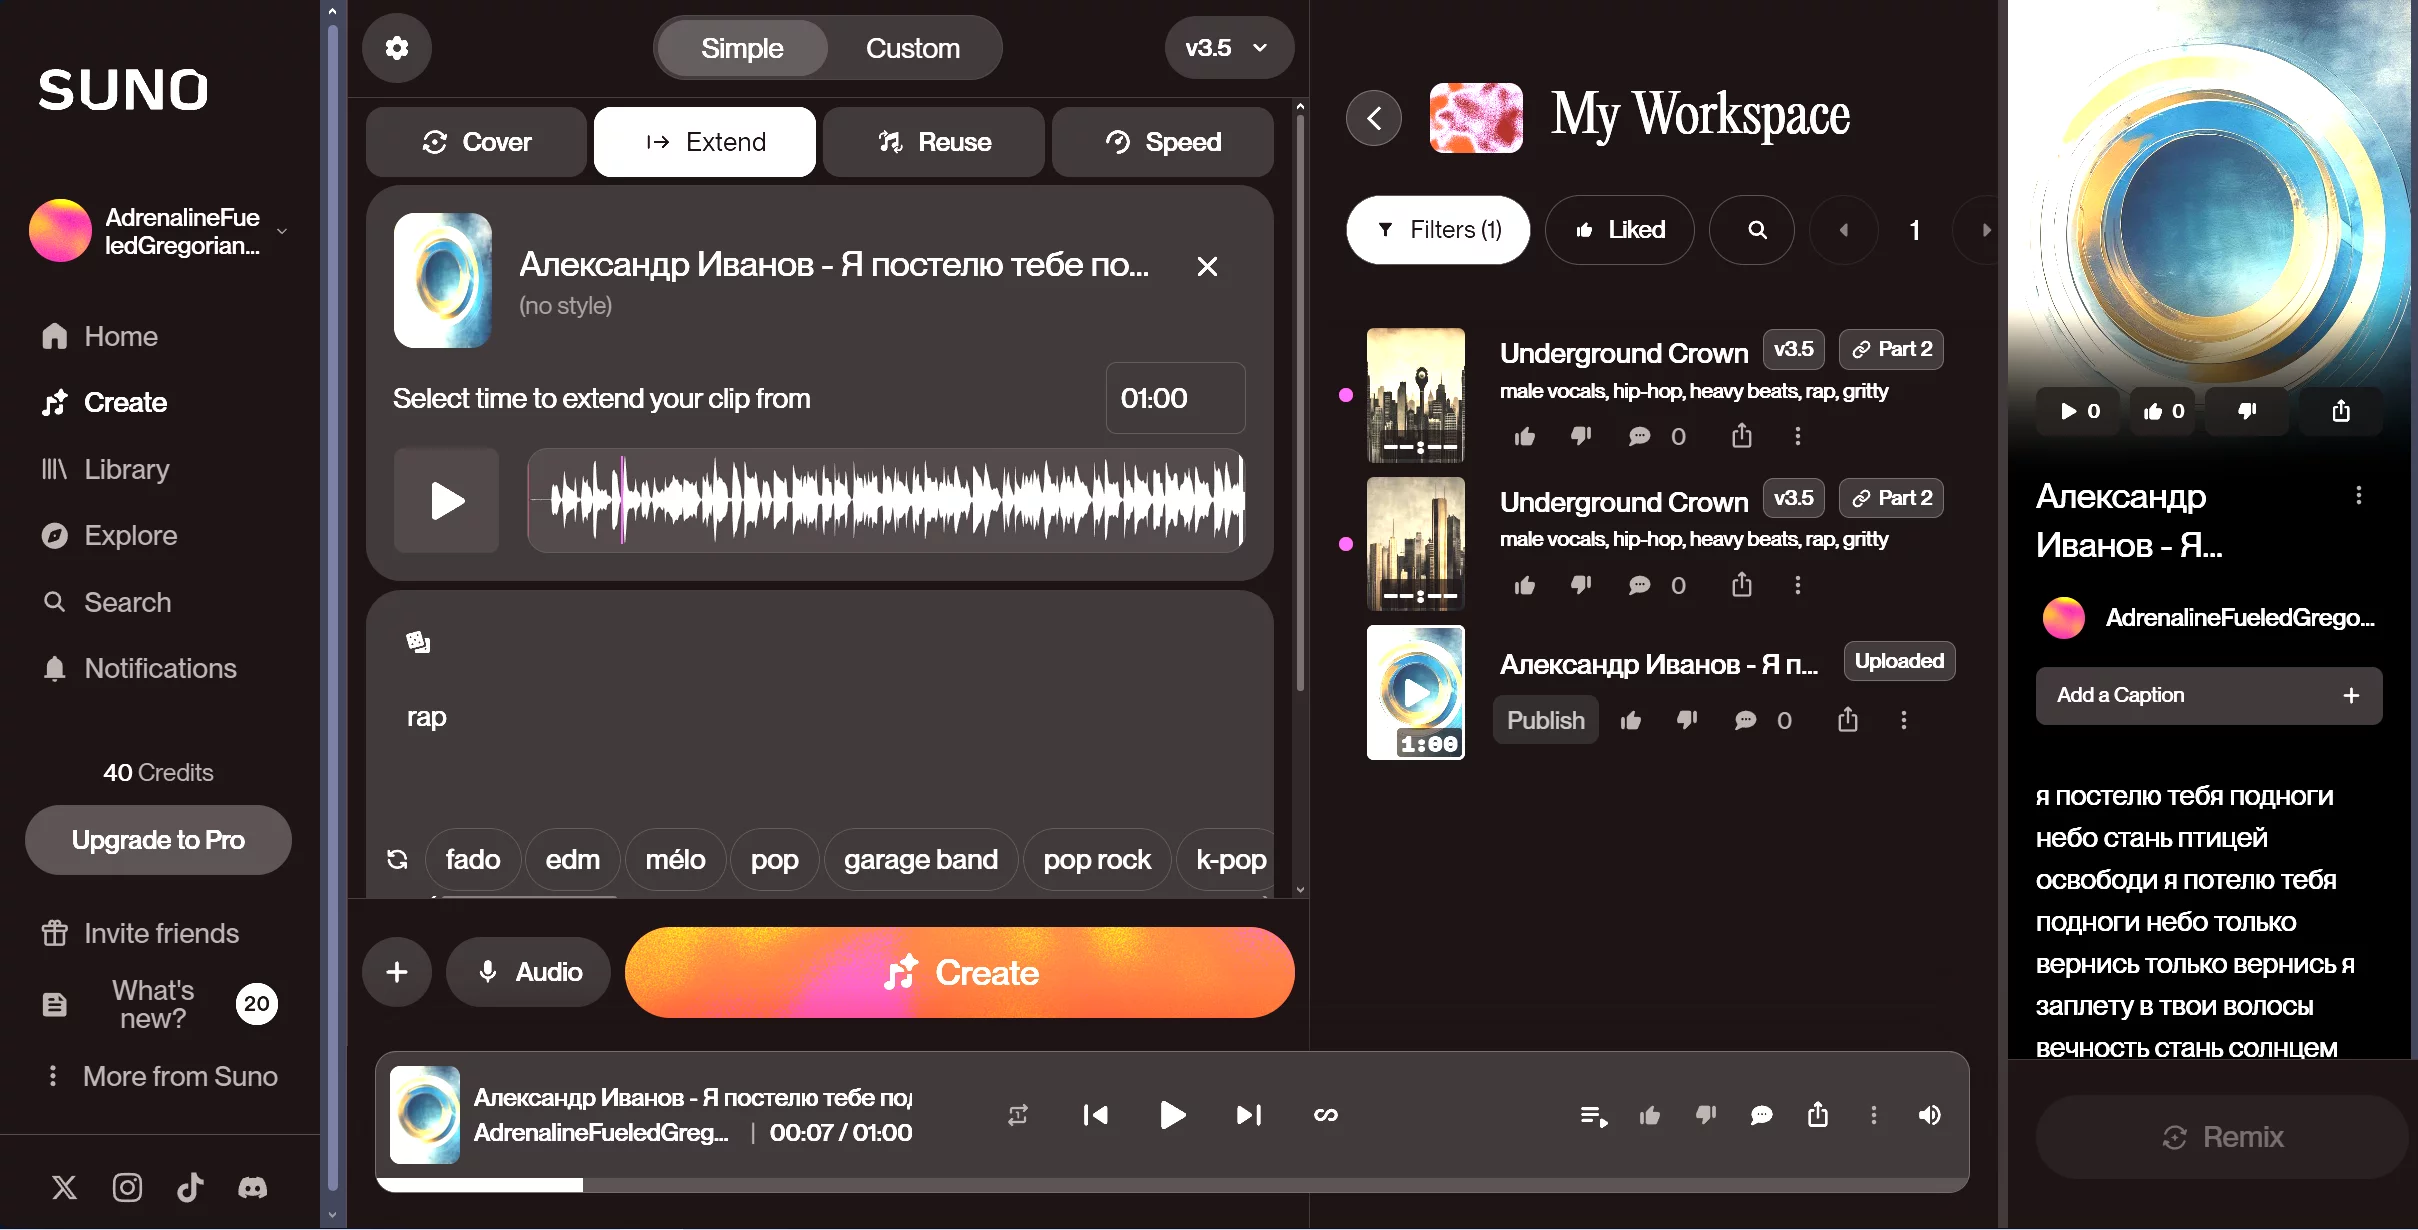Refresh the style tag suggestions

tap(397, 859)
